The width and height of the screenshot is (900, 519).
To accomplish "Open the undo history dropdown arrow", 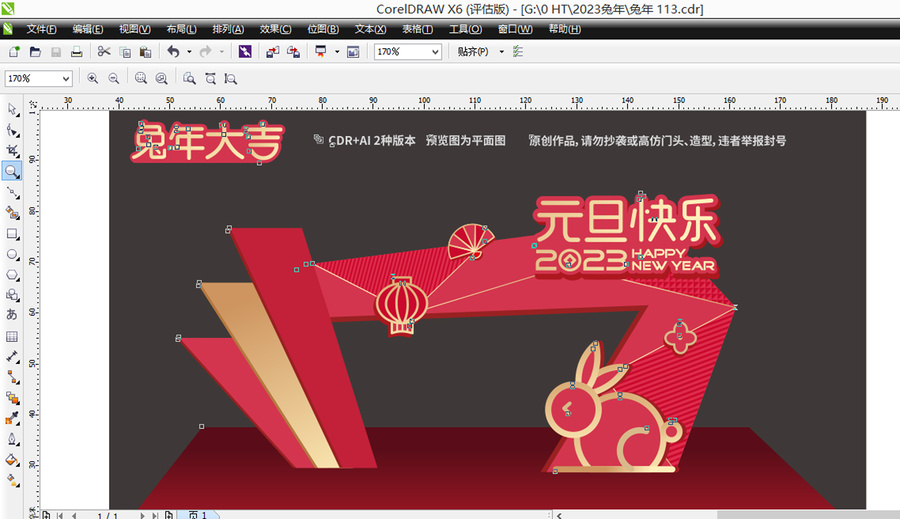I will tap(189, 52).
